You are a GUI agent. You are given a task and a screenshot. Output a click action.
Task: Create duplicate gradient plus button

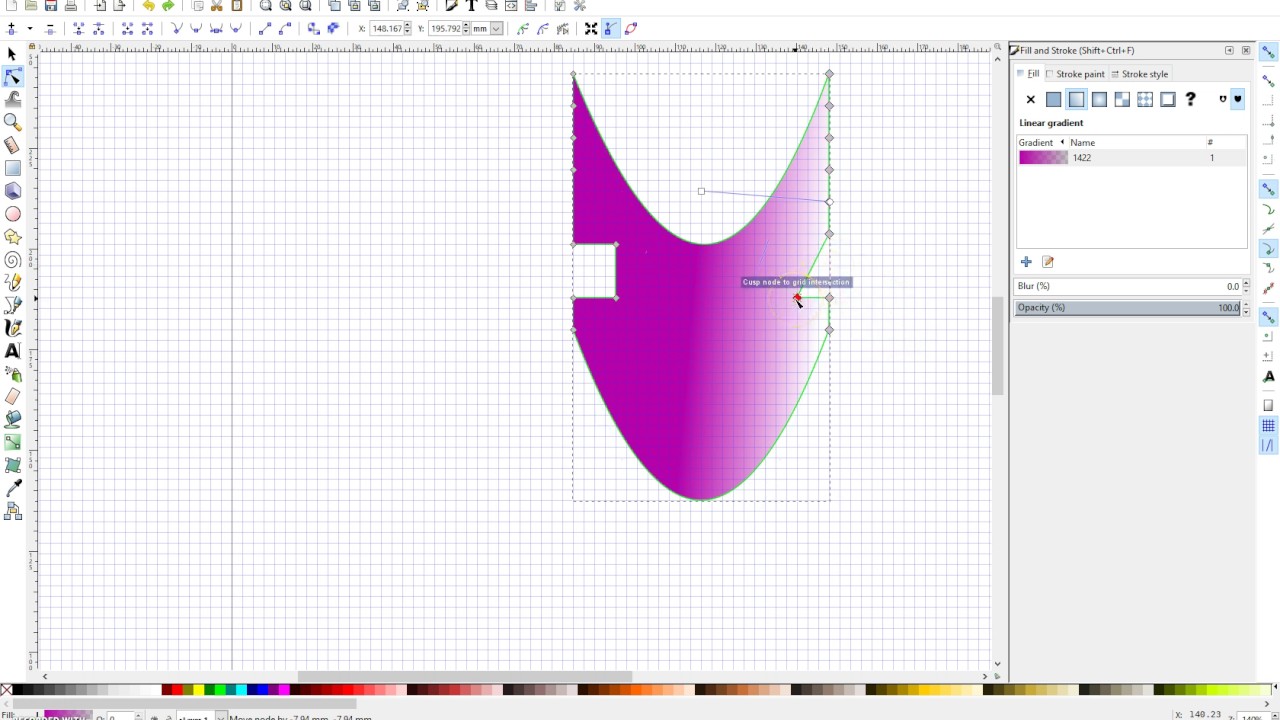pyautogui.click(x=1026, y=262)
